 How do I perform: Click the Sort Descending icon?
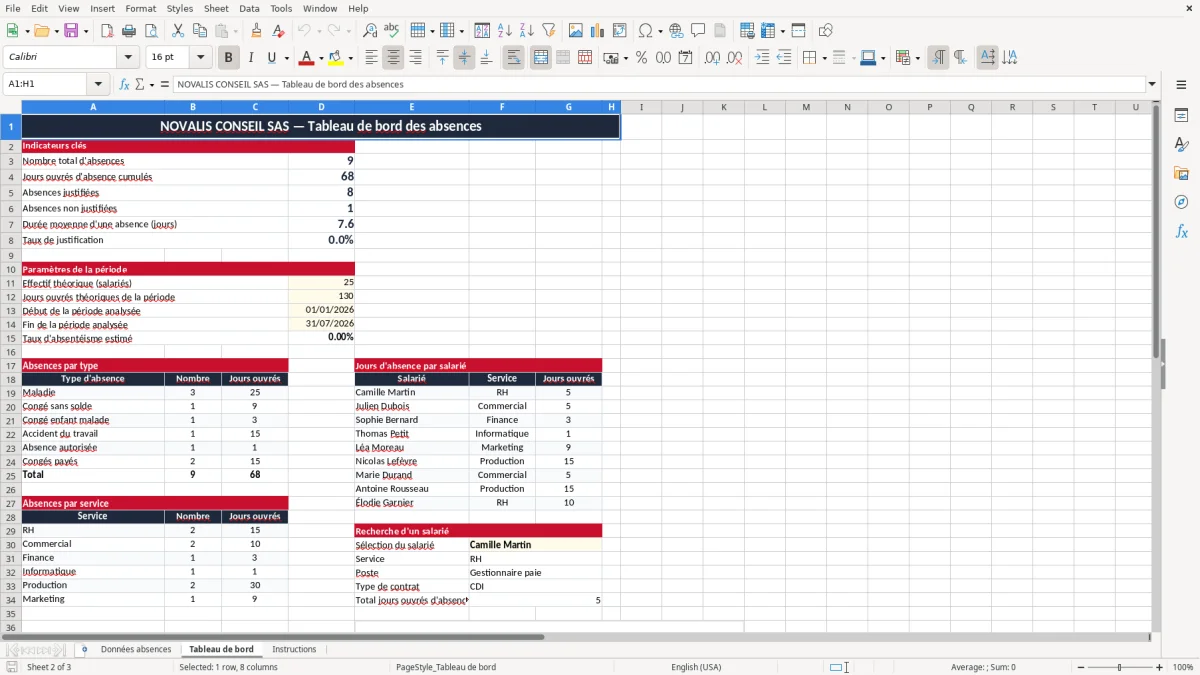pos(526,31)
